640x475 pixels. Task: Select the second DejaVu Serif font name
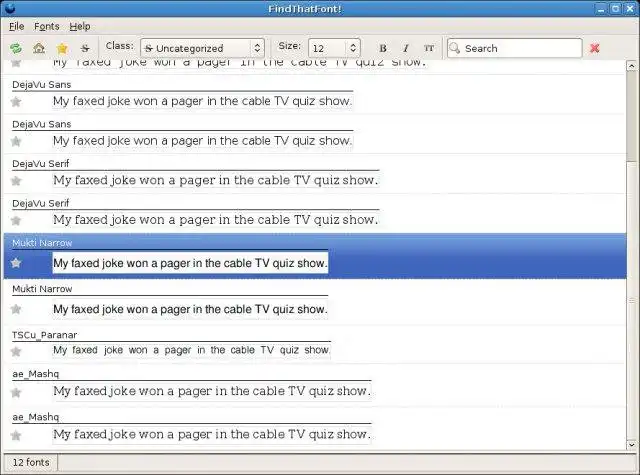tap(41, 203)
